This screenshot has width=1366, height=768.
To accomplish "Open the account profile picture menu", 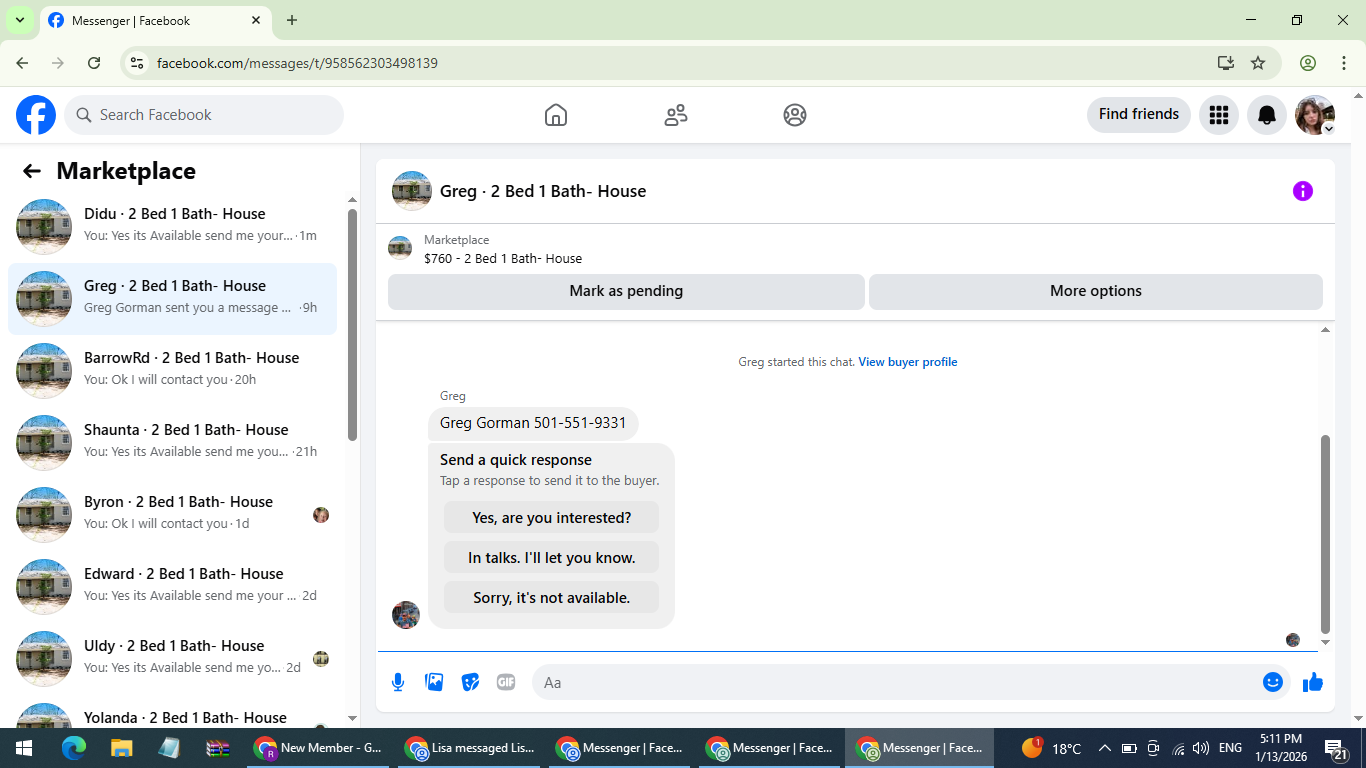I will [1314, 115].
